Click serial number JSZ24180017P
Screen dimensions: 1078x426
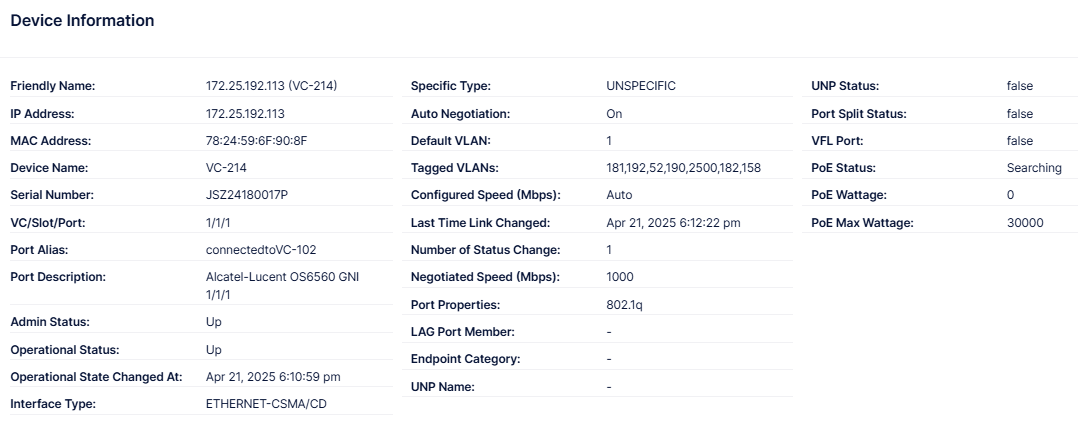pos(246,195)
